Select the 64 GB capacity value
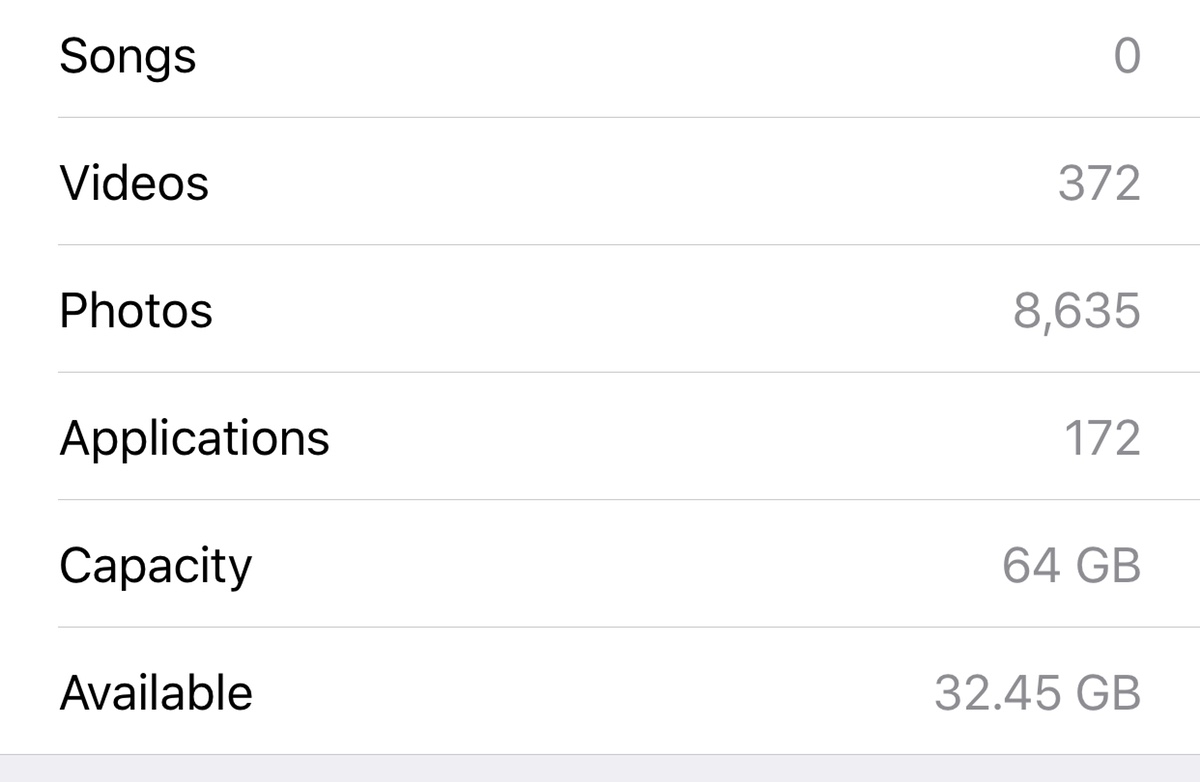This screenshot has height=782, width=1200. point(1071,566)
